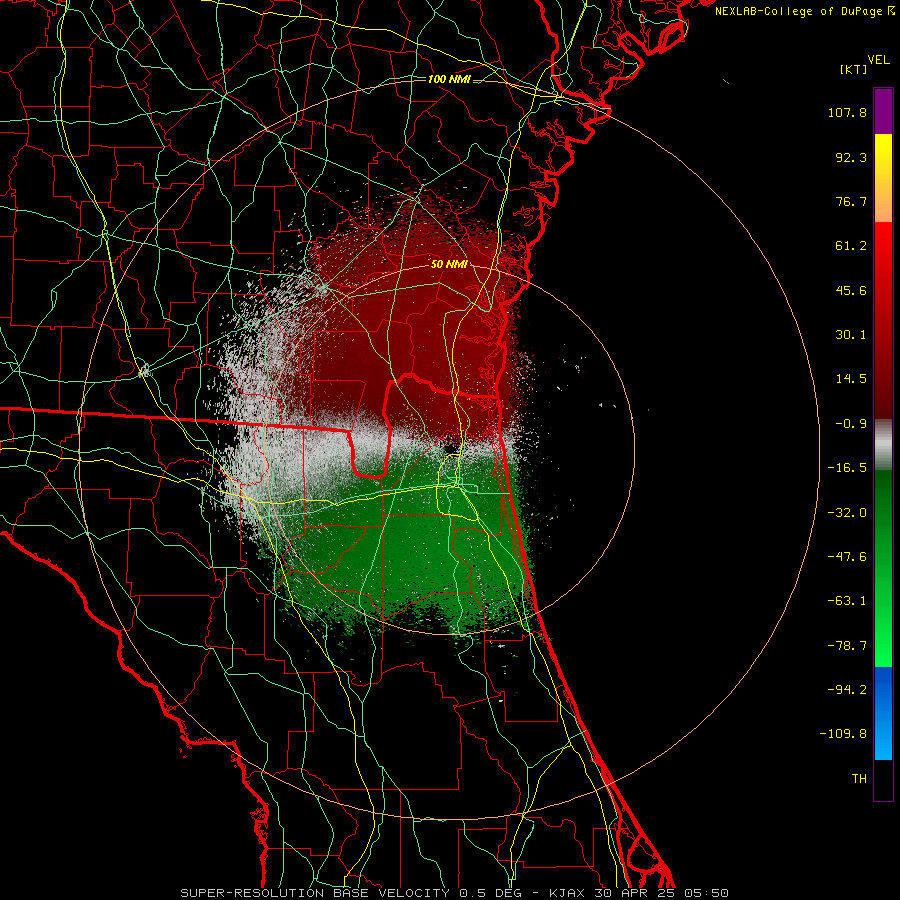The image size is (900, 900).
Task: Select the 92.3 velocity scale value
Action: coord(851,157)
